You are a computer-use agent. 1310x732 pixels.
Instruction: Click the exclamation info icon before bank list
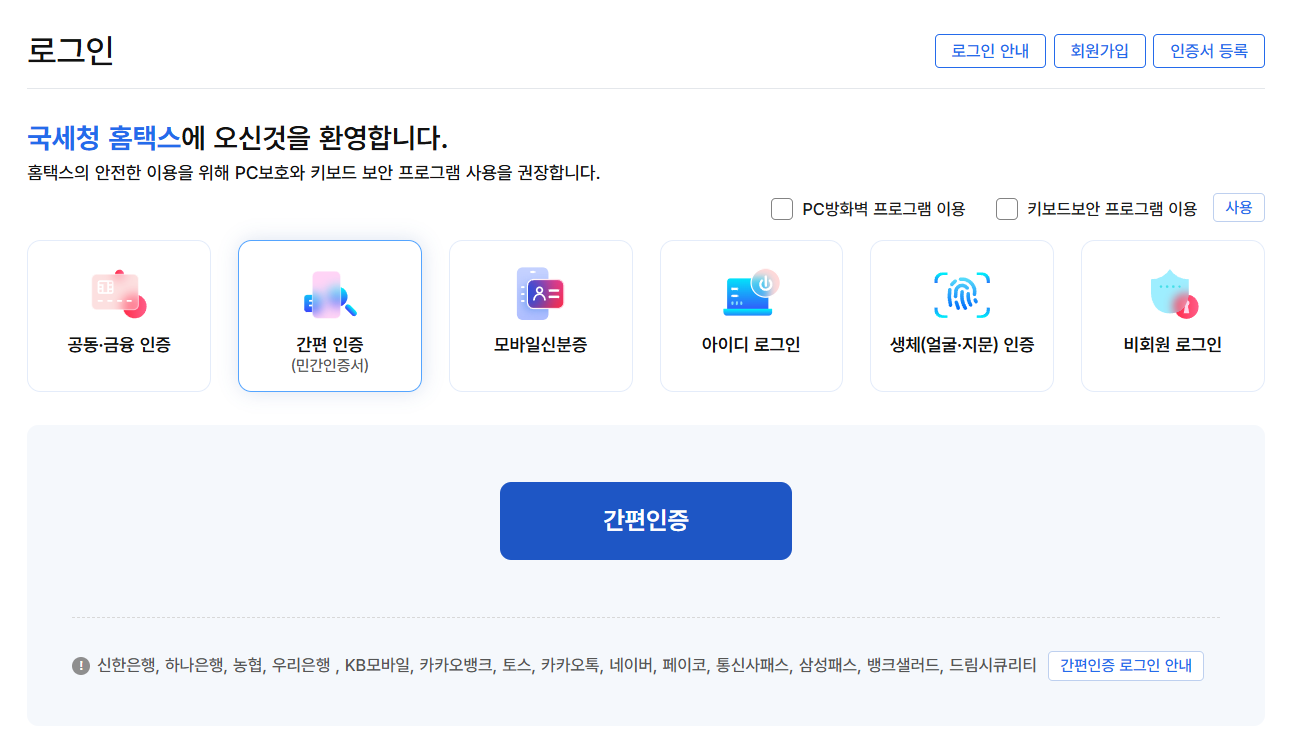click(x=81, y=666)
